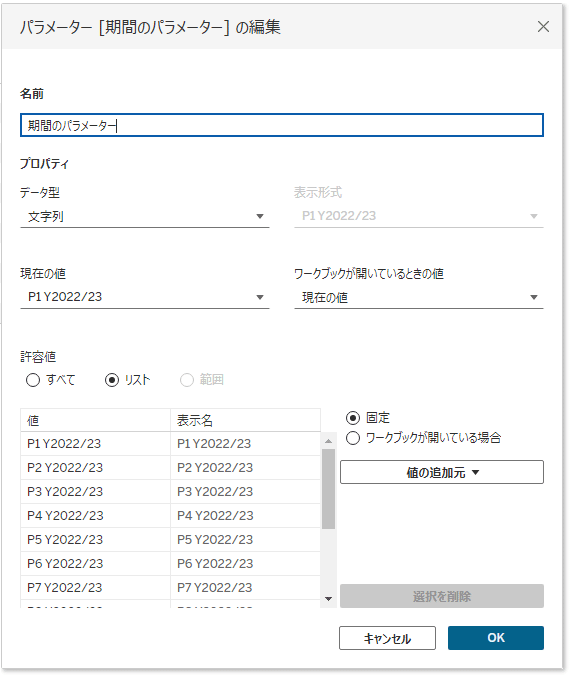The height and width of the screenshot is (675, 571).
Task: Click P5 Y2022/23 in the 表示名 column
Action: point(245,540)
